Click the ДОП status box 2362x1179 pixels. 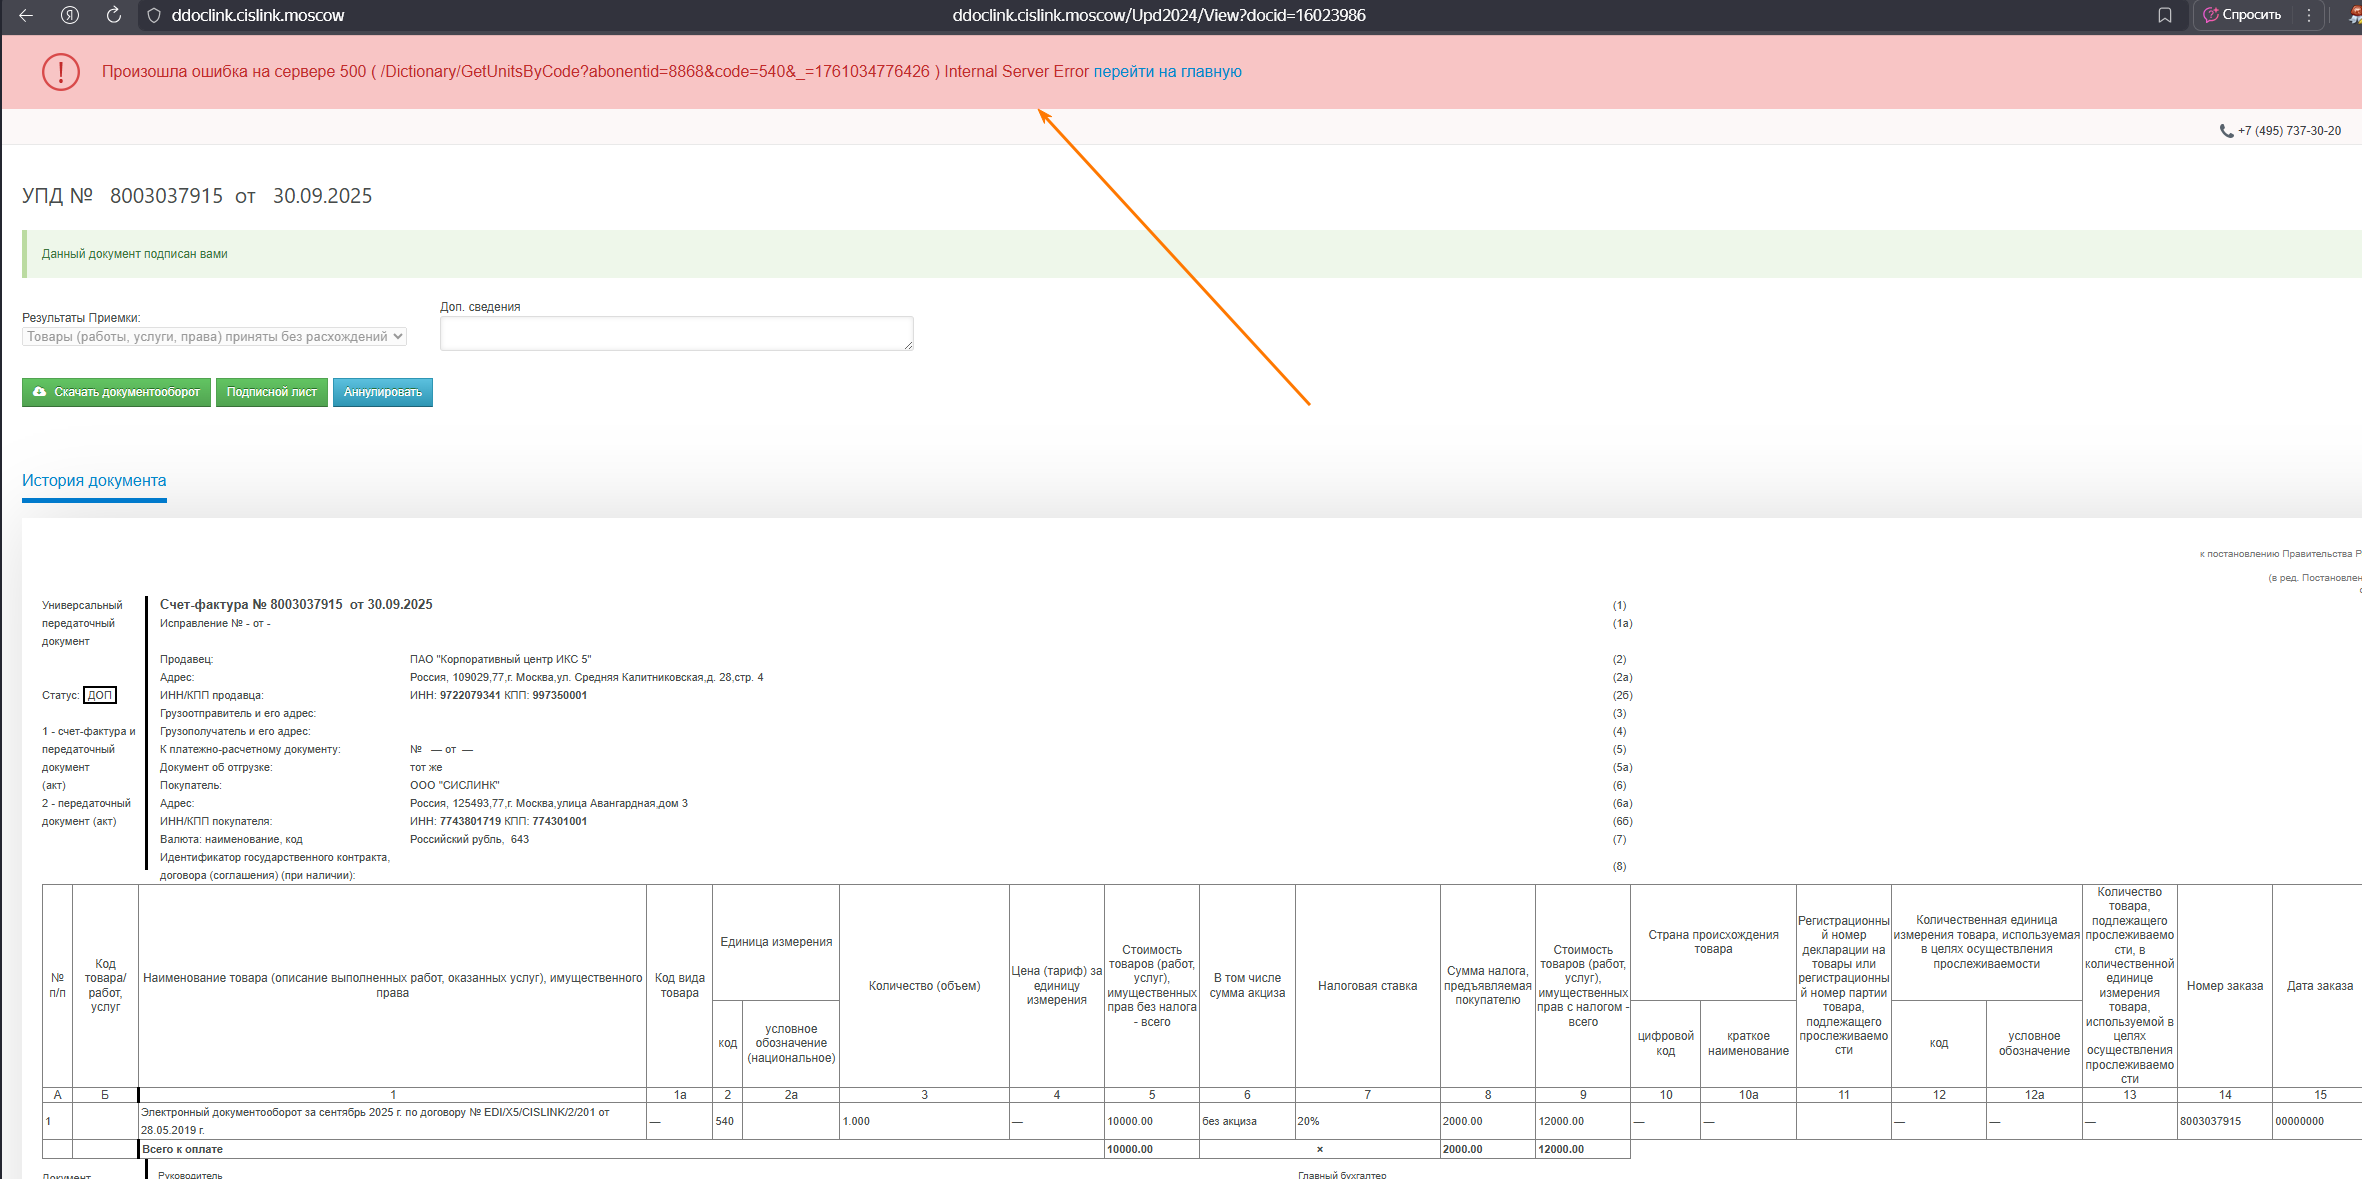(x=100, y=695)
